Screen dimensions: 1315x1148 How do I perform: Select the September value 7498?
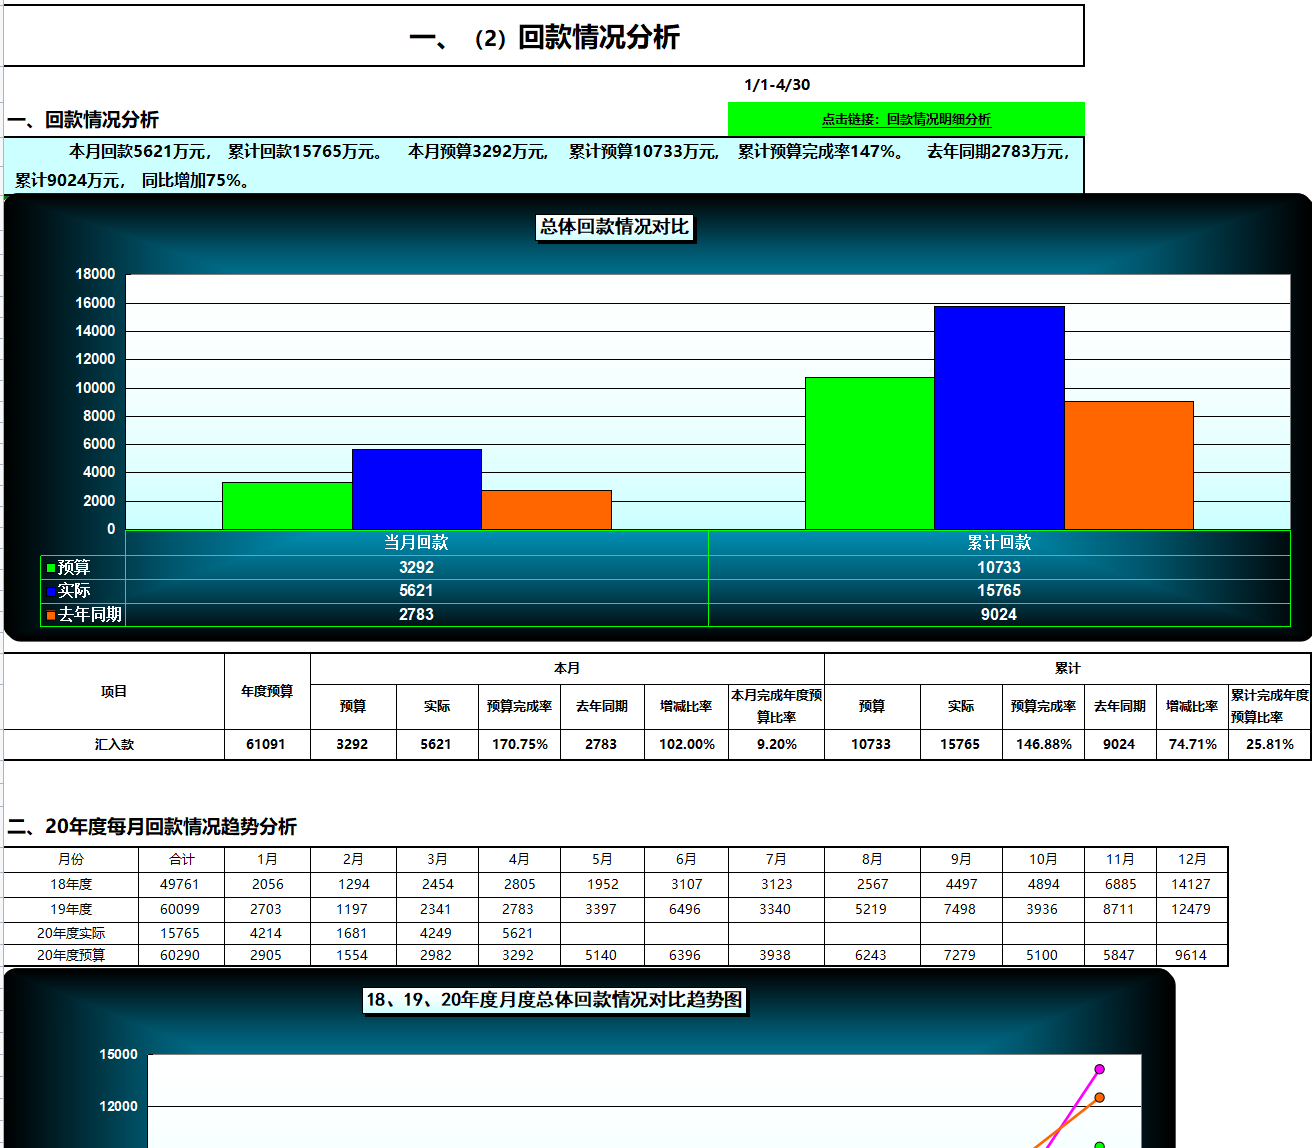click(960, 910)
